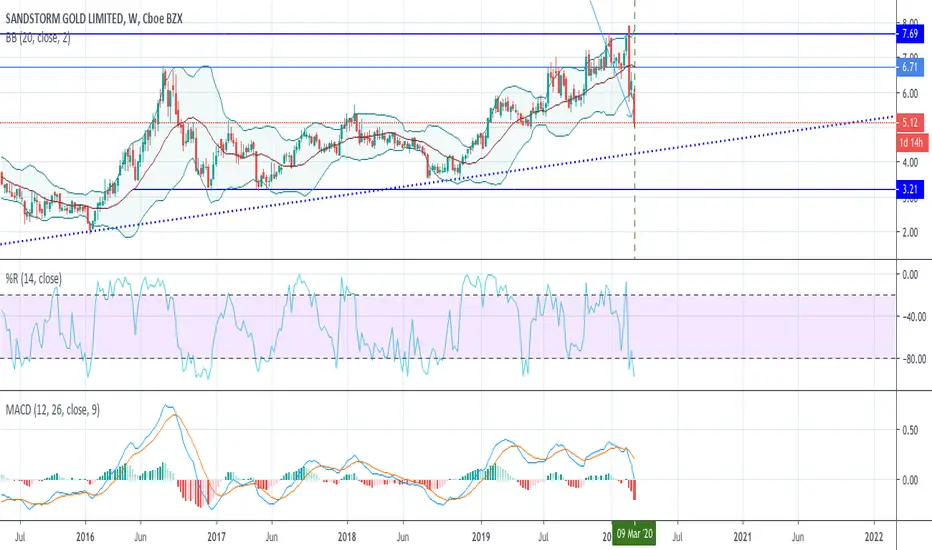This screenshot has height=550, width=932.
Task: Click the SANDSTORM GOLD LIMITED chart title
Action: tap(94, 19)
